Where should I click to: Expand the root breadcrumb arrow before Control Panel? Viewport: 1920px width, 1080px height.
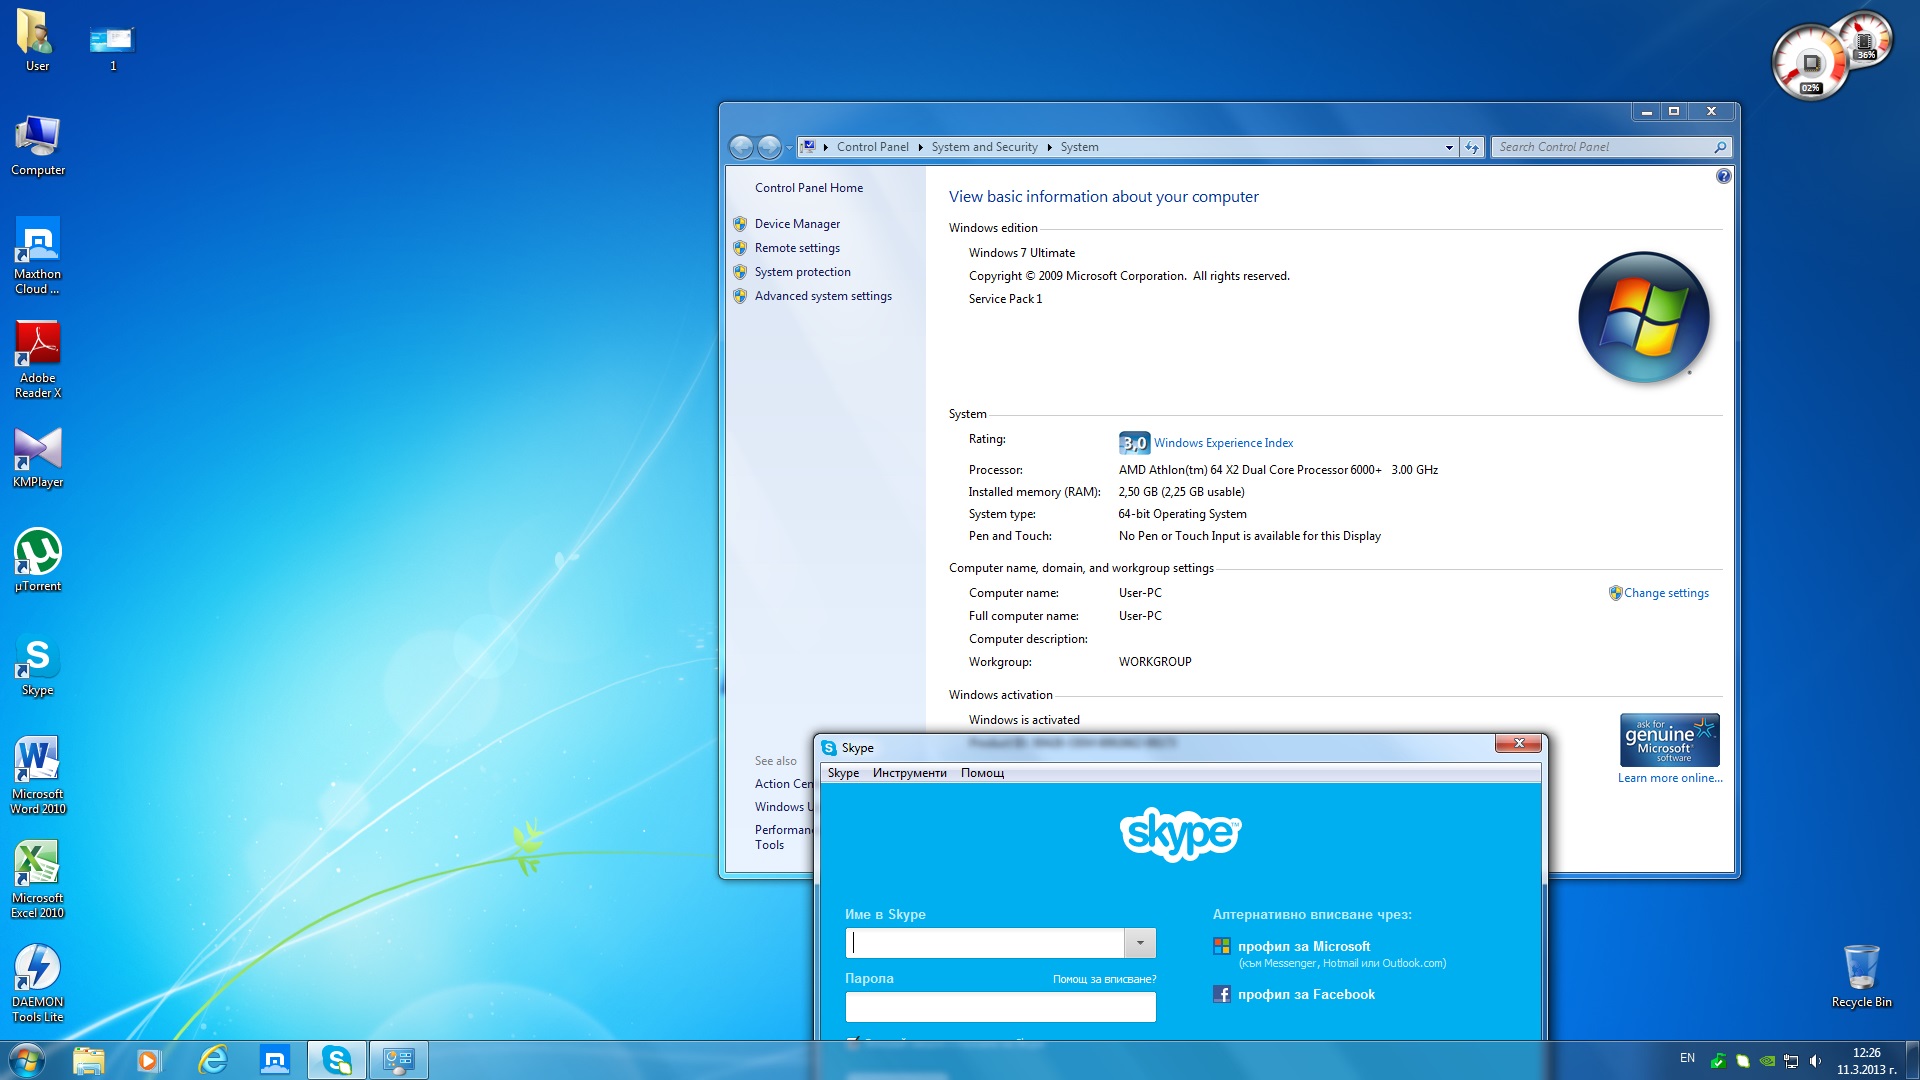pyautogui.click(x=825, y=147)
